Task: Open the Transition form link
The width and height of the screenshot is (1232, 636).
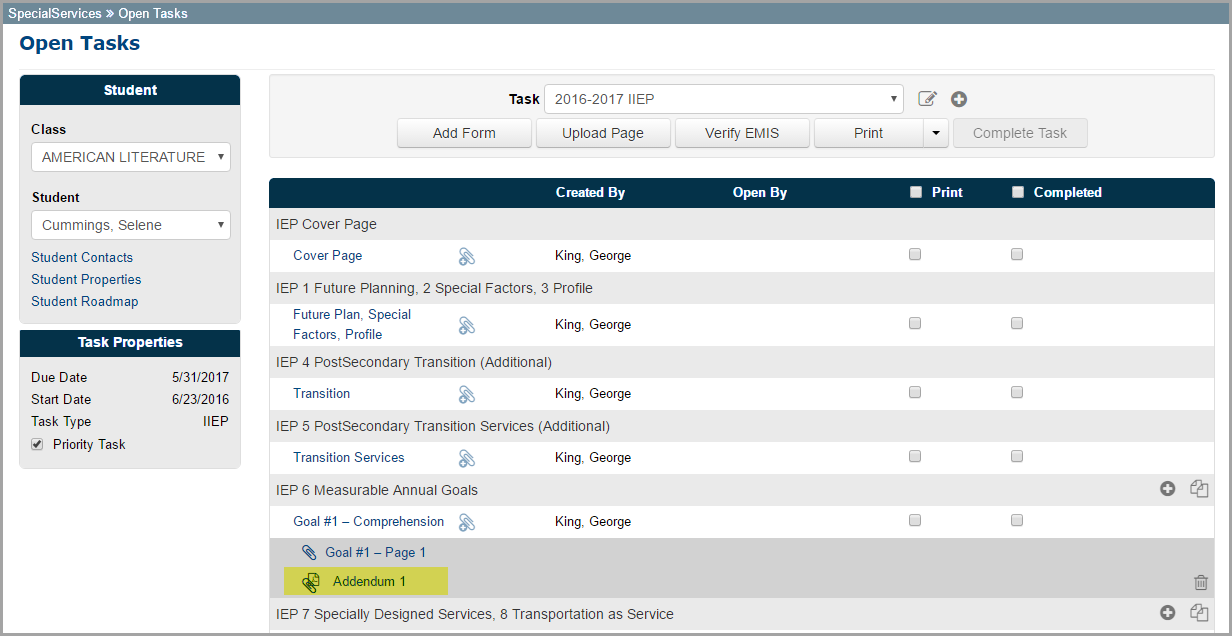Action: [322, 394]
